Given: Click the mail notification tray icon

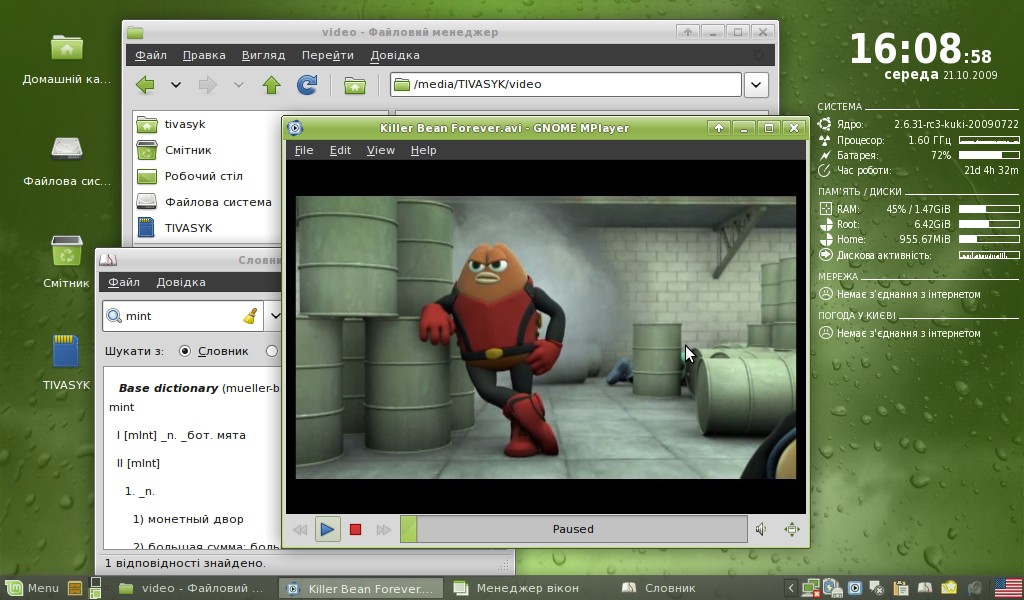Looking at the screenshot, I should pyautogui.click(x=948, y=588).
